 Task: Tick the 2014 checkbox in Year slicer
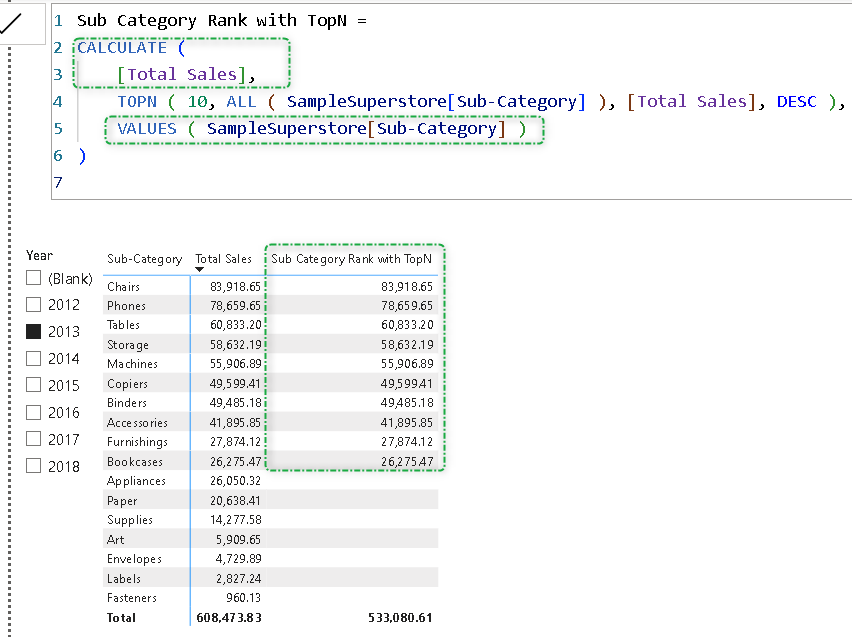(x=34, y=358)
